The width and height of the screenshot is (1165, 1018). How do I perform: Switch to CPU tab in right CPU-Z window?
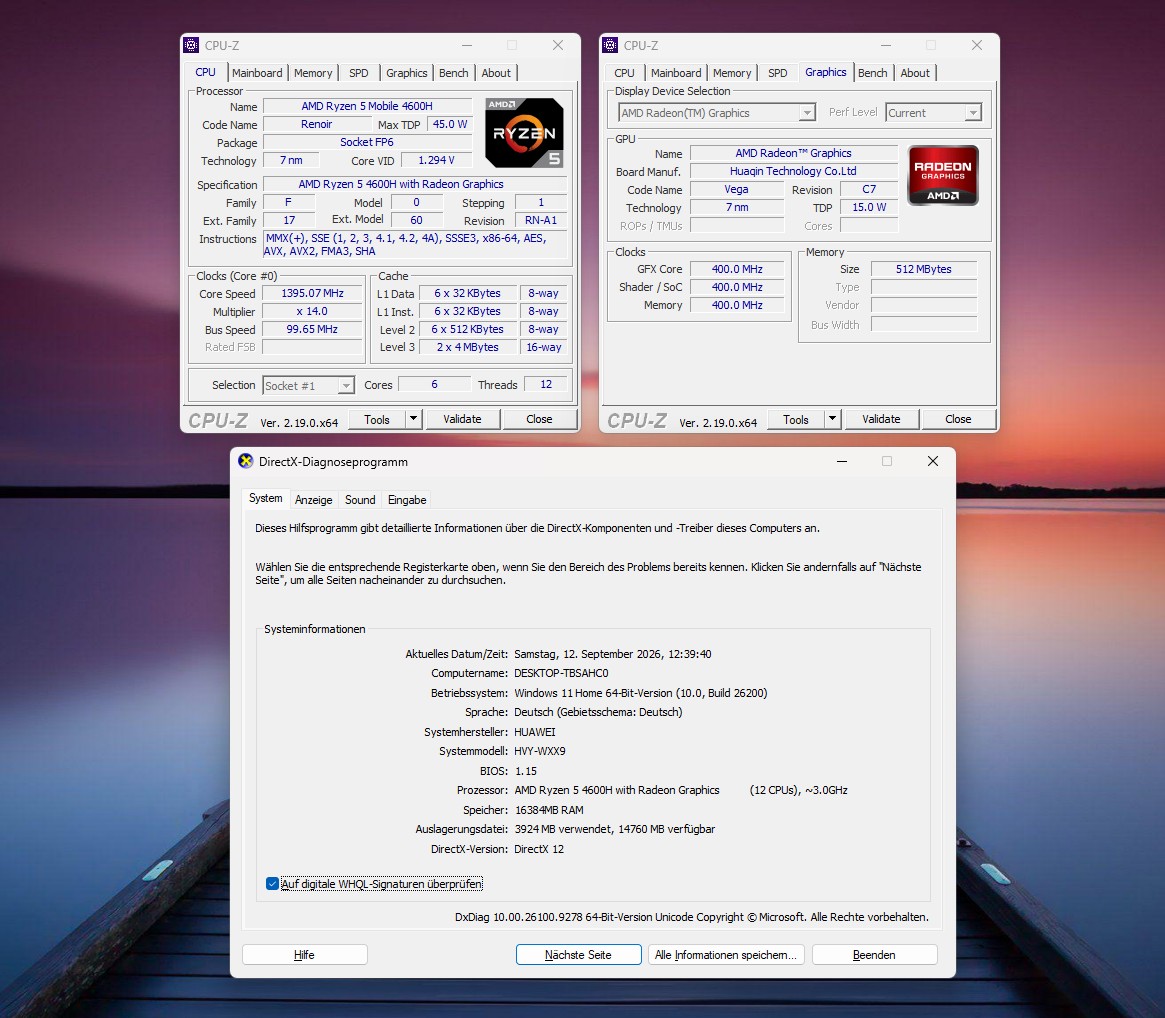coord(624,73)
